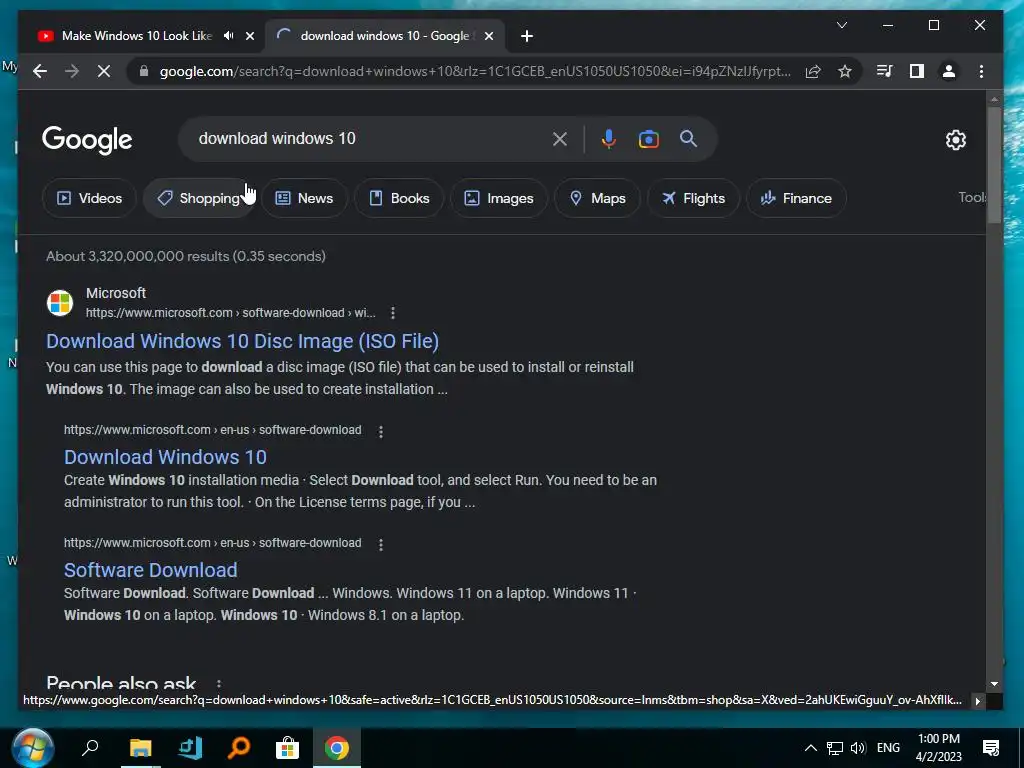Open the clock showing 1:00 PM

[x=938, y=748]
